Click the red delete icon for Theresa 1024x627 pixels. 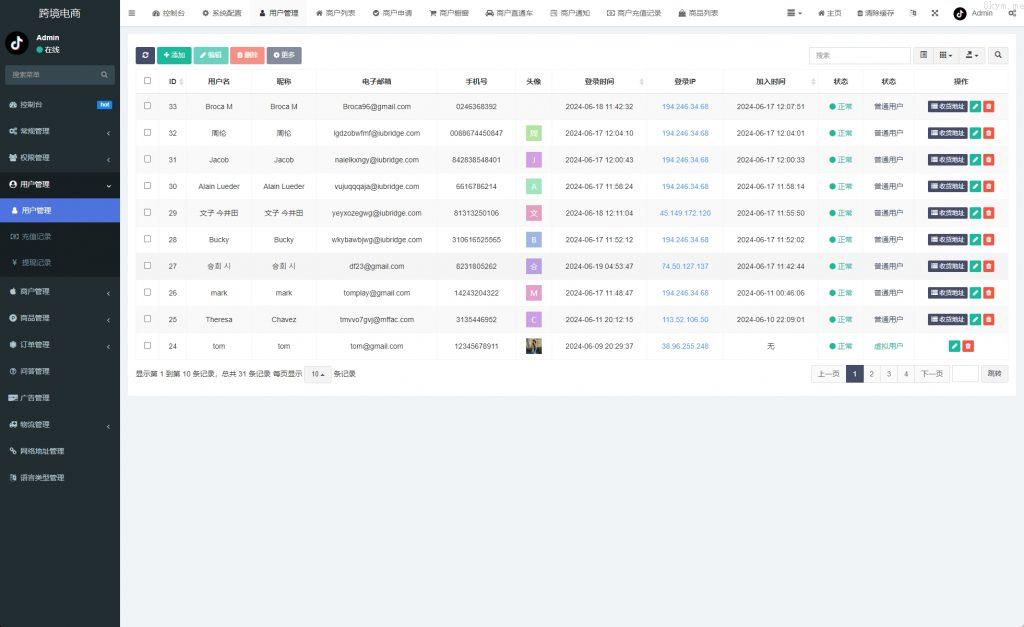point(988,319)
